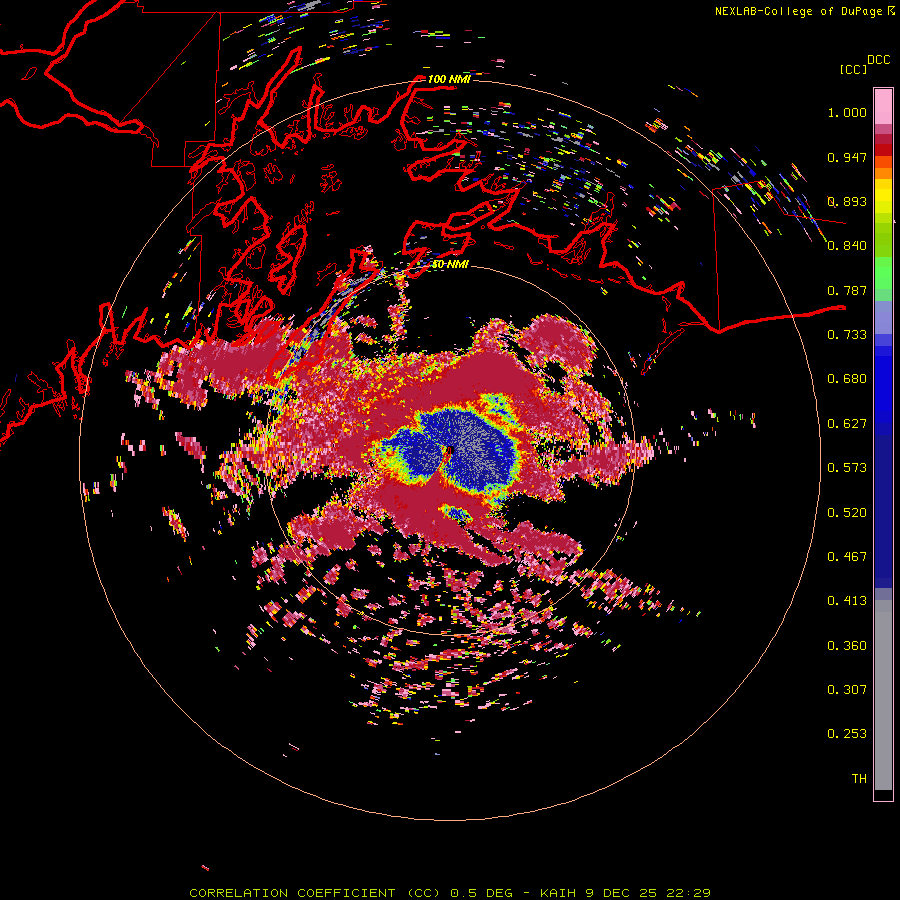The height and width of the screenshot is (900, 900).
Task: Click the 100 NMI range ring label
Action: coord(449,79)
